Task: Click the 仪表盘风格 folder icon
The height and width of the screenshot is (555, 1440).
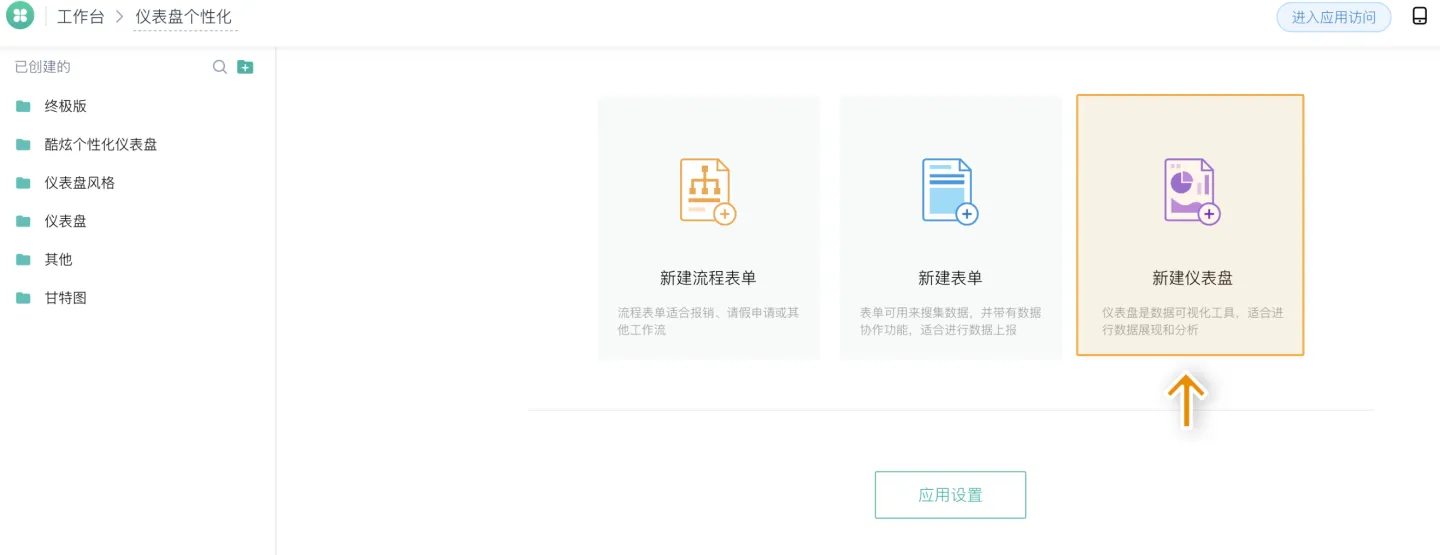Action: point(23,183)
